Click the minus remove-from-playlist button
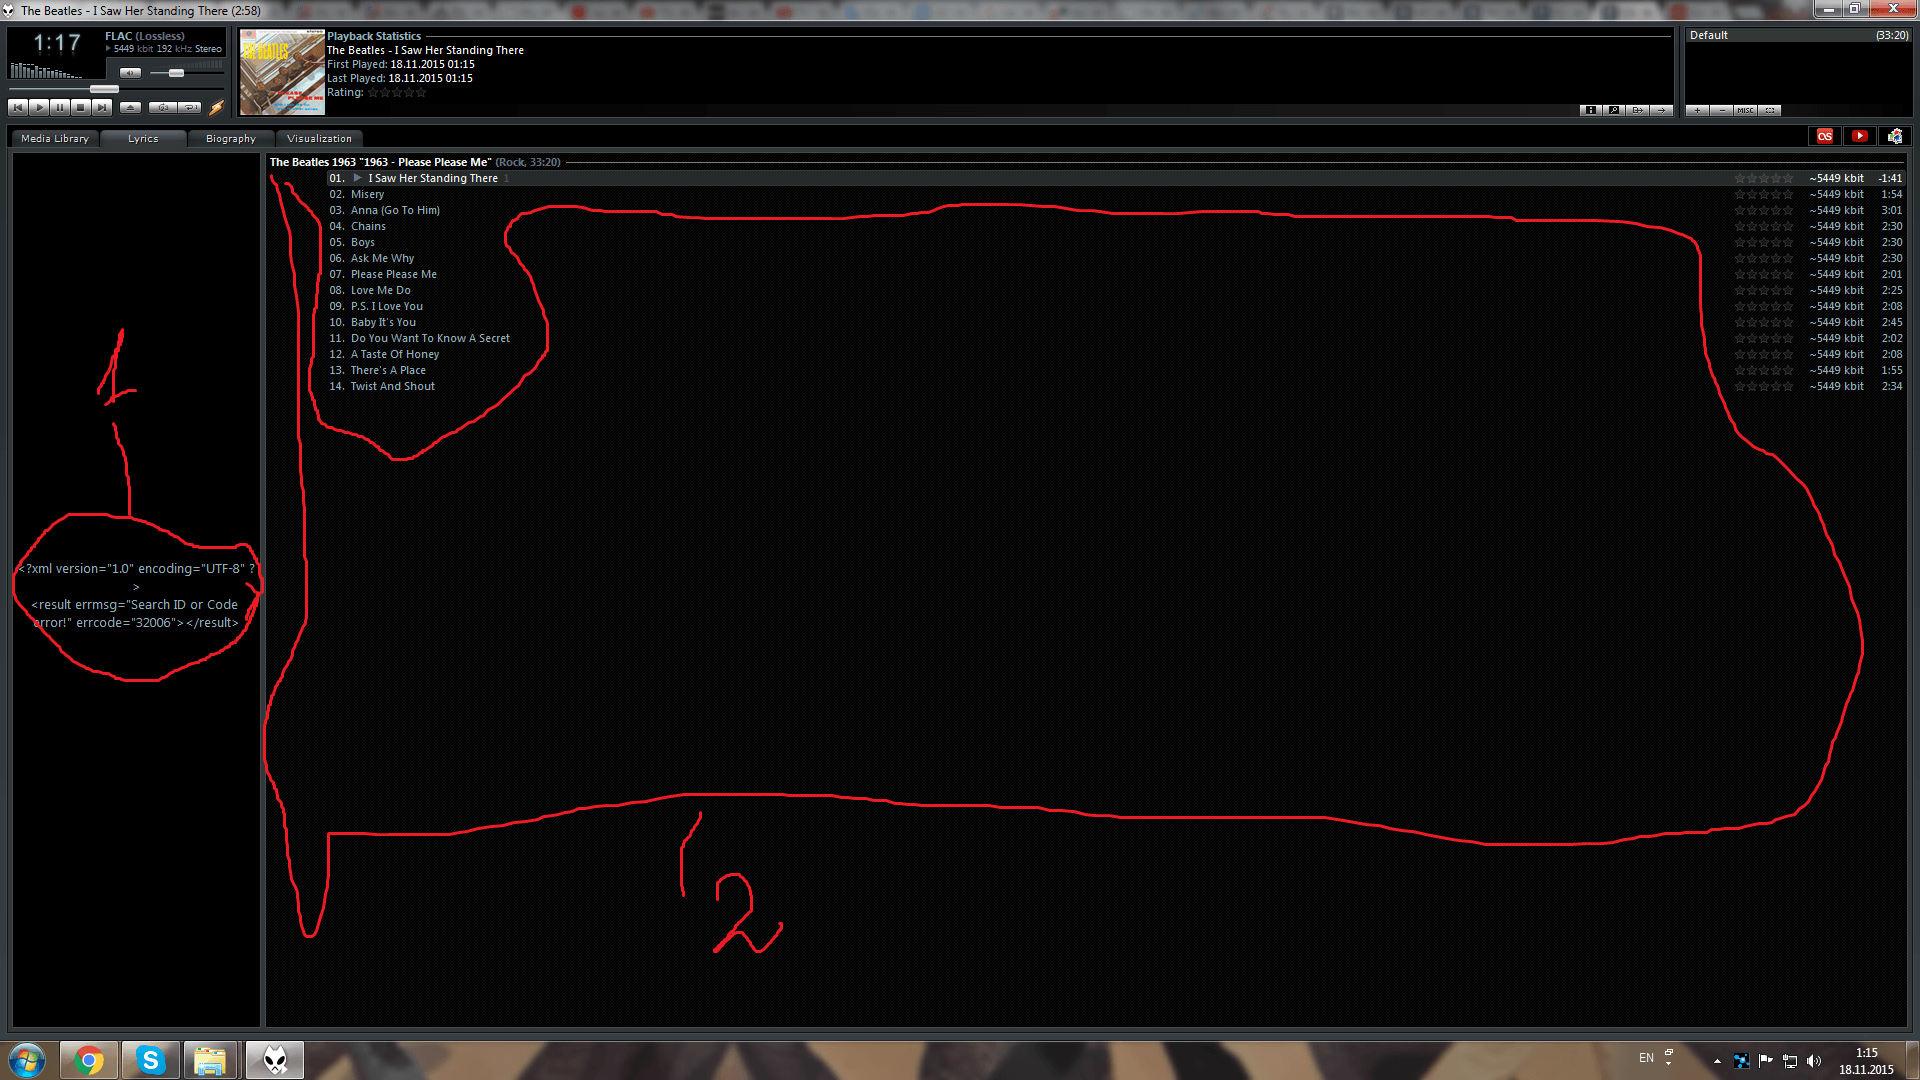This screenshot has width=1920, height=1080. point(1721,110)
